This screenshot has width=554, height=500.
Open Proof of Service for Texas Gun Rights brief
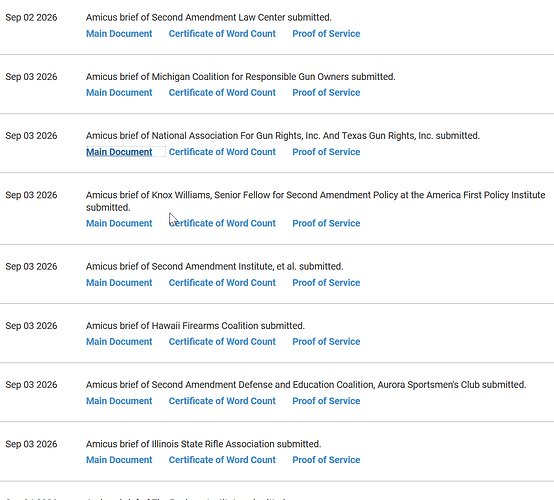[326, 152]
